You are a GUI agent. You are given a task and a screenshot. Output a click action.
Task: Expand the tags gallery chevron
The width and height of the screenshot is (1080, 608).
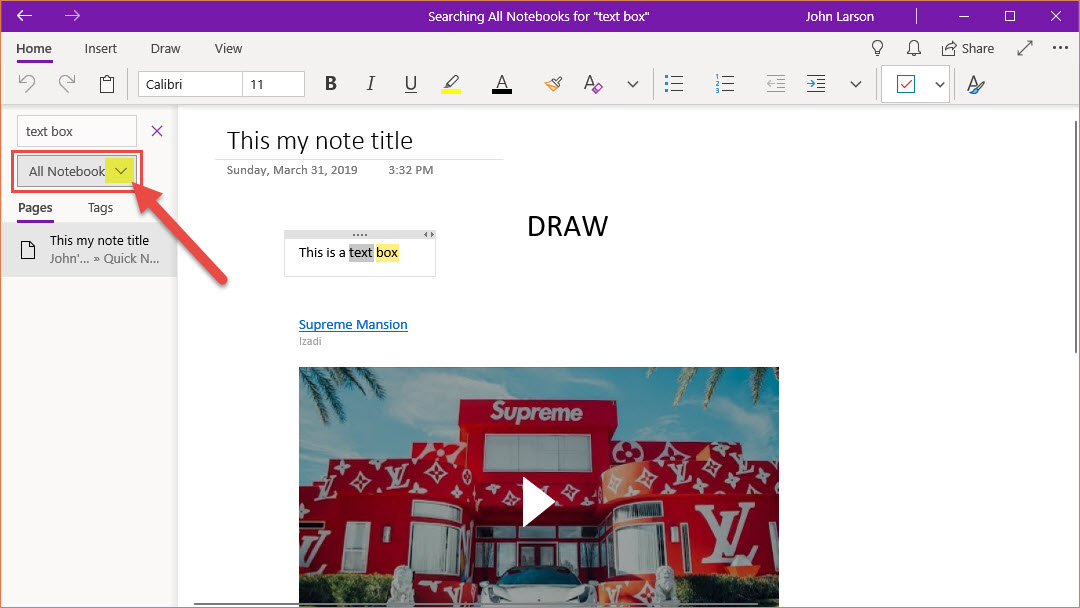[x=939, y=85]
